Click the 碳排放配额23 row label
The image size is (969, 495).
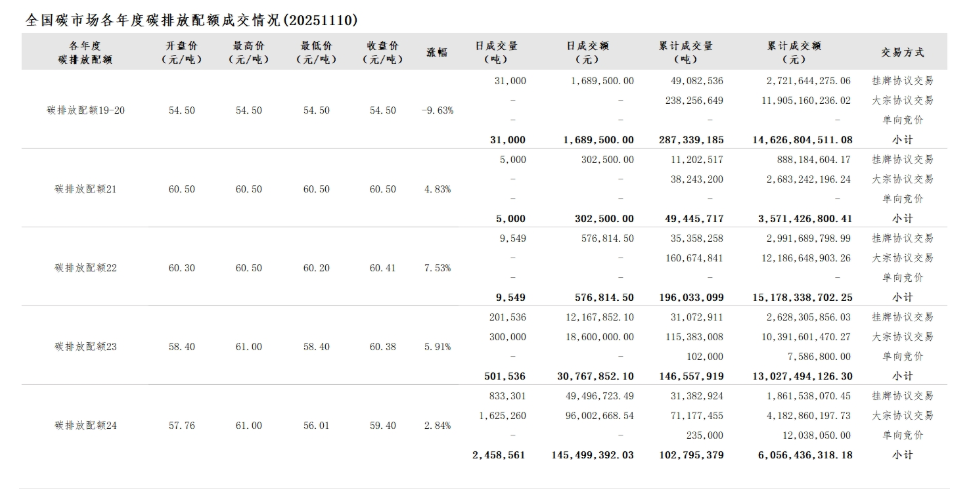point(85,347)
